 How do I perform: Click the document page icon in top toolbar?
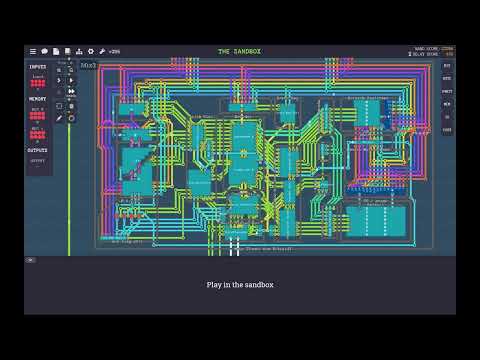point(56,51)
